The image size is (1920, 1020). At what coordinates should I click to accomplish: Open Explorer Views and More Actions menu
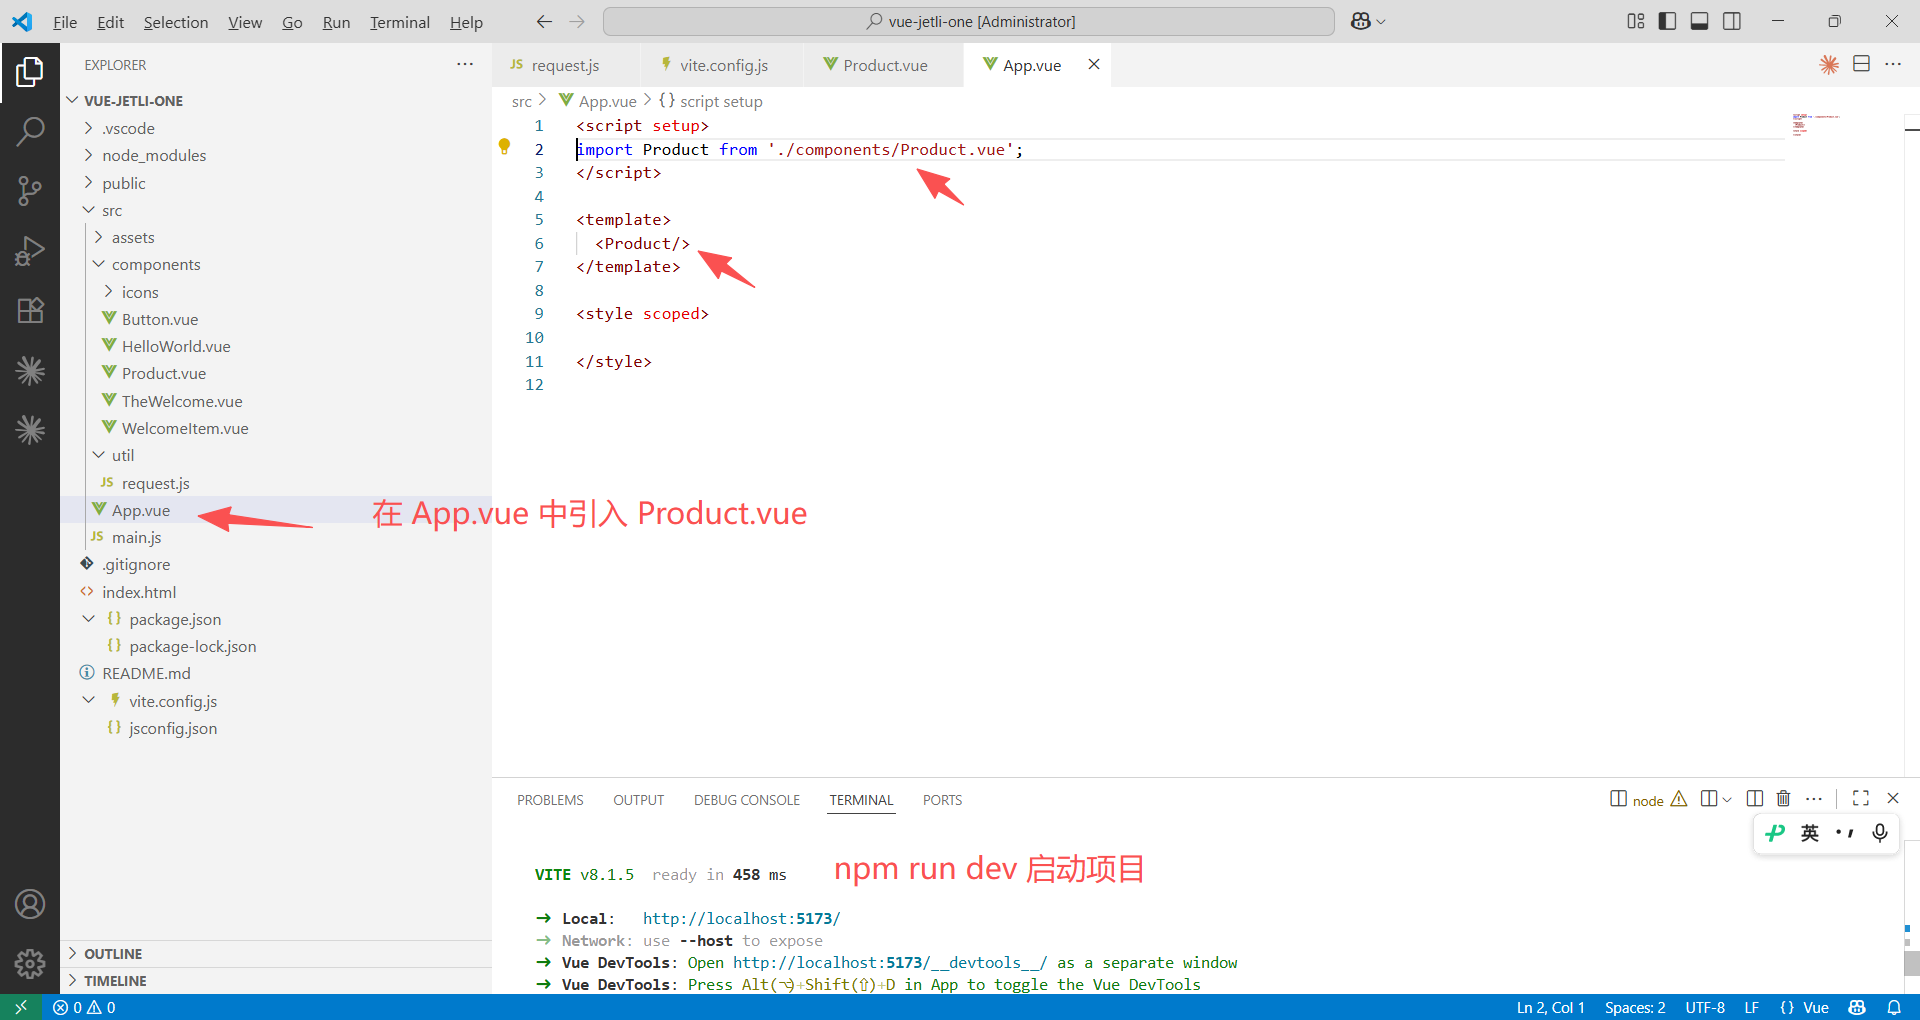[x=465, y=64]
